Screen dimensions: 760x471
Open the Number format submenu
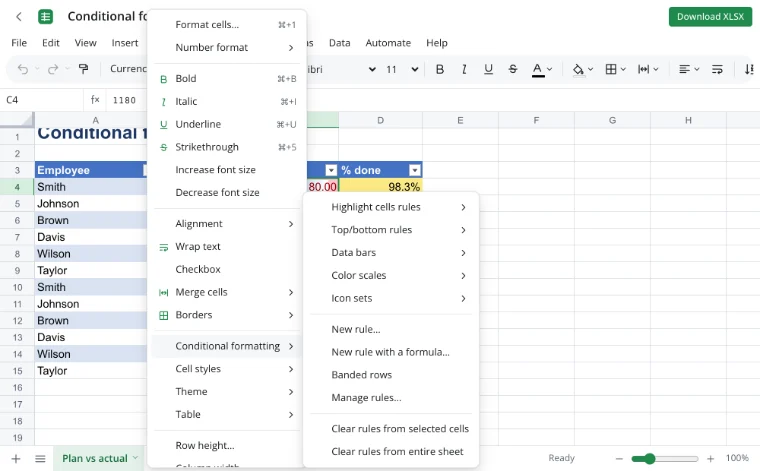tap(227, 47)
